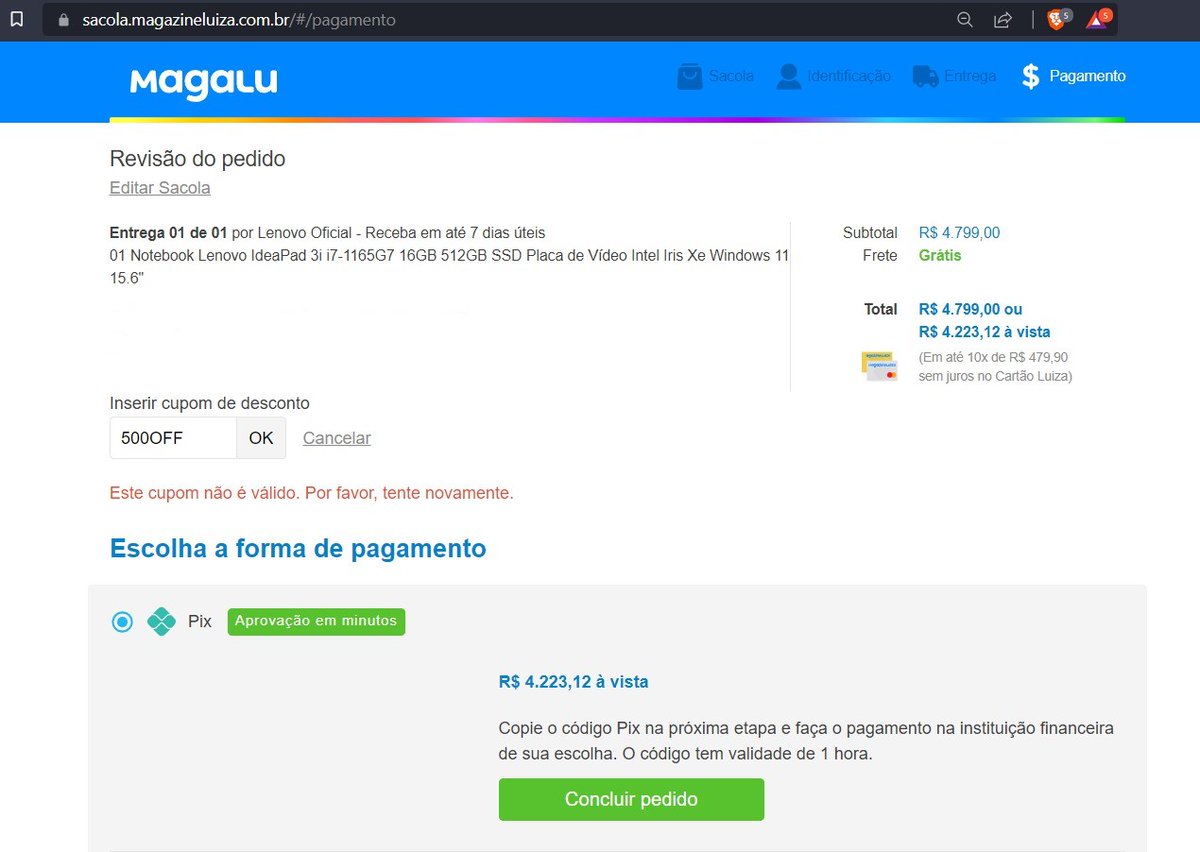This screenshot has height=852, width=1200.
Task: Open the Sacola shopping bag icon
Action: click(x=689, y=75)
